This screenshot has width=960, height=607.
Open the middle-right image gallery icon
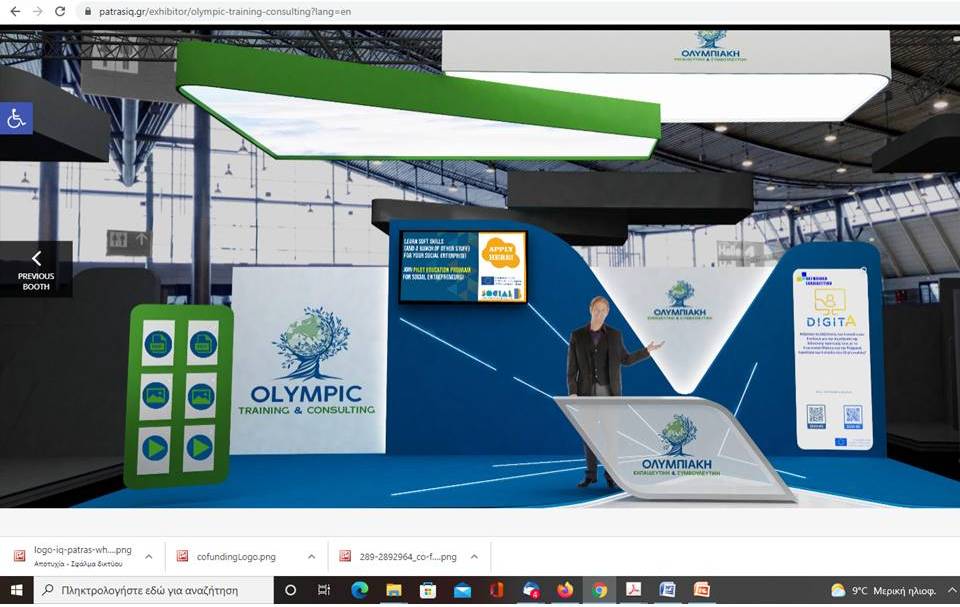(x=201, y=395)
